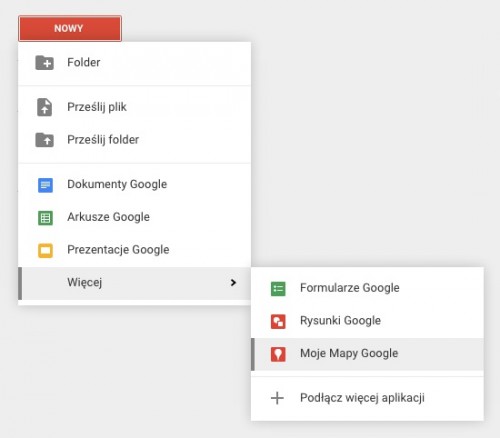This screenshot has height=438, width=500.
Task: Click the red Google Drawings icon
Action: click(x=278, y=321)
